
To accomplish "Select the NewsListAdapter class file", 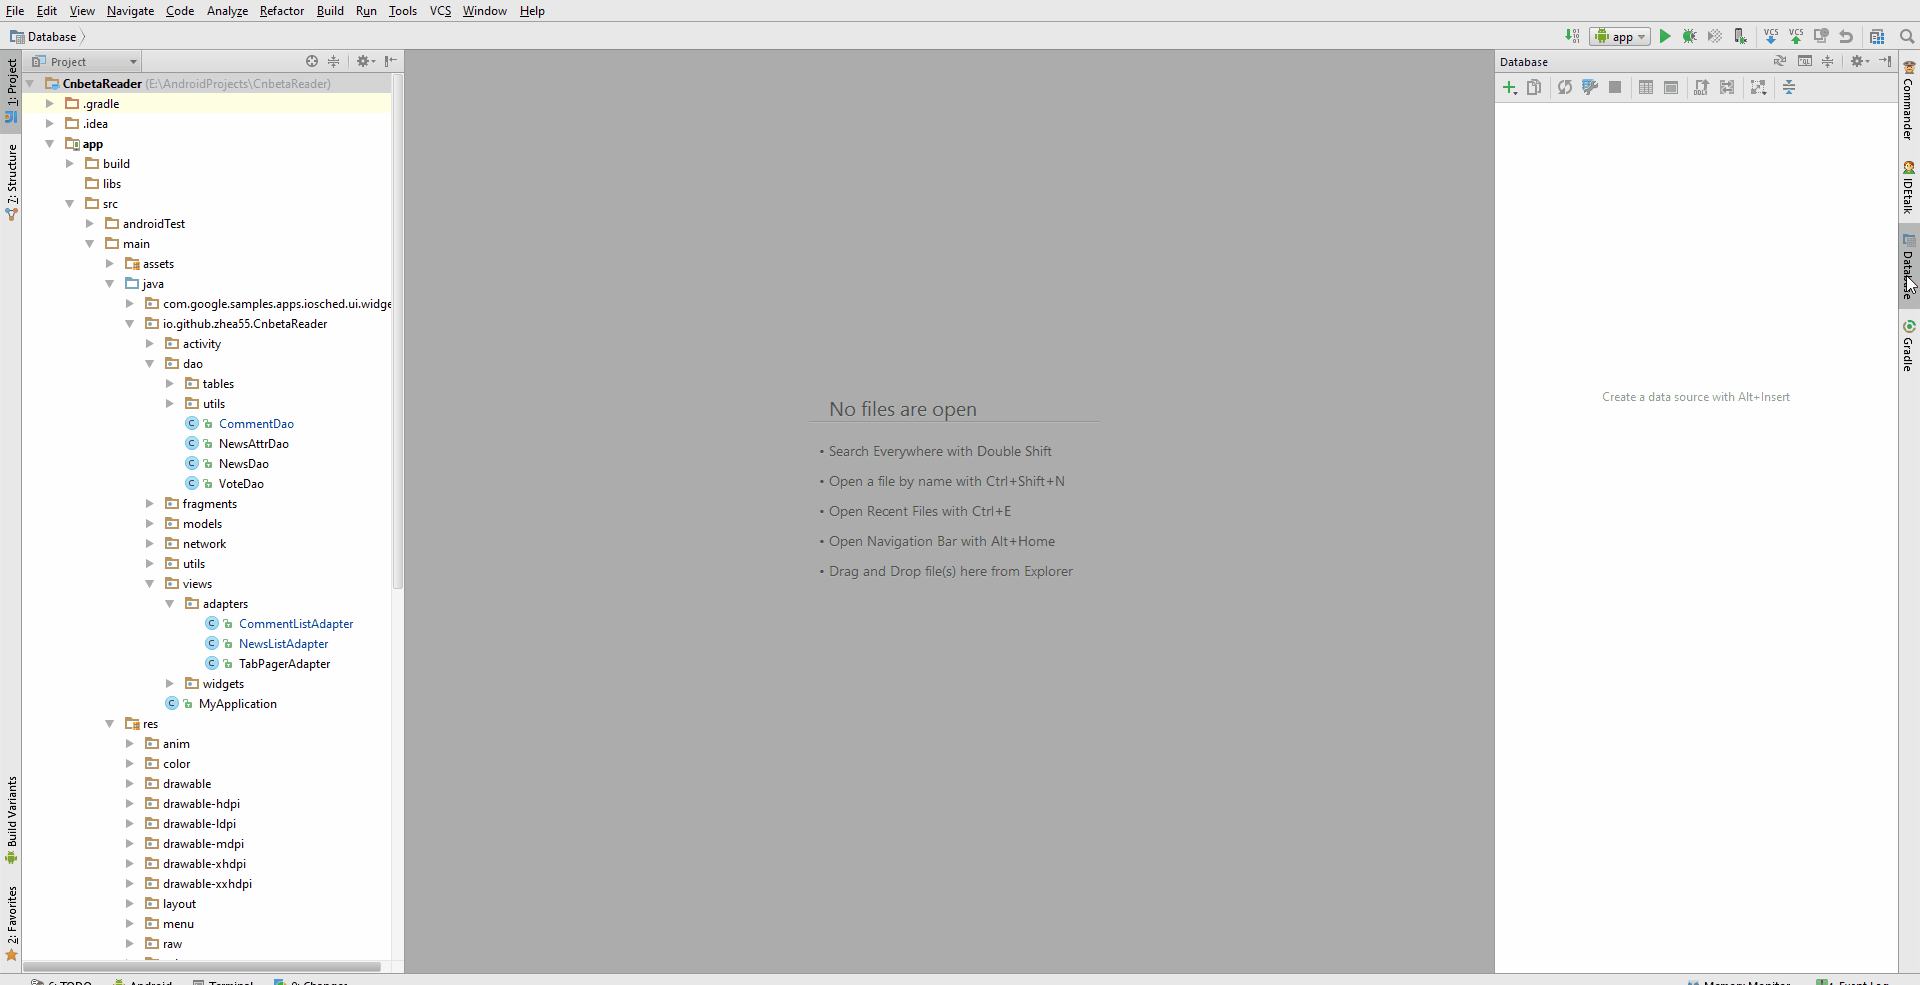I will click(x=283, y=644).
